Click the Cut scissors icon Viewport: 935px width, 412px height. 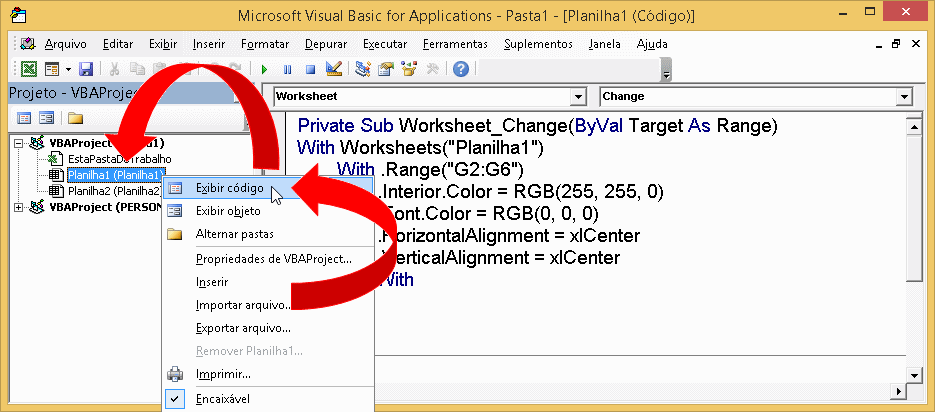point(114,69)
